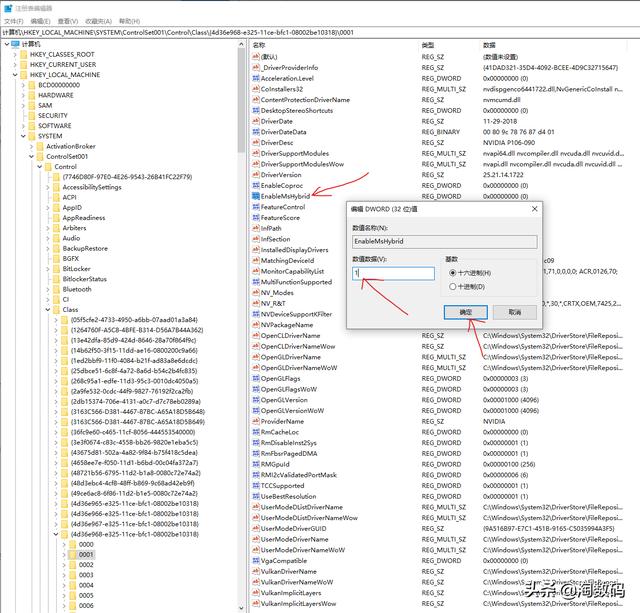640x613 pixels.
Task: Open the Help (帮助) menu
Action: click(x=129, y=21)
